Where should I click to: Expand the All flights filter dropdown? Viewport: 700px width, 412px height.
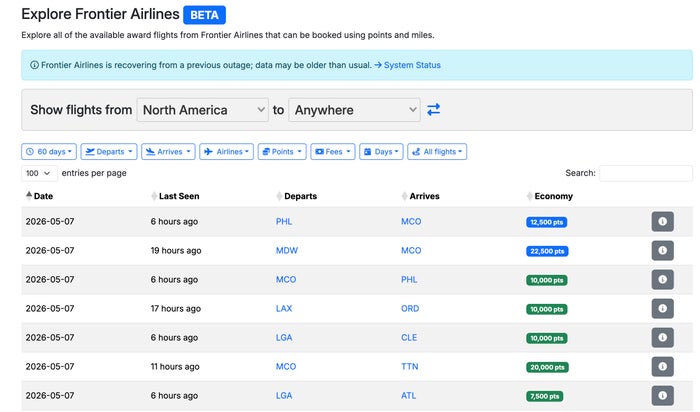(x=437, y=152)
